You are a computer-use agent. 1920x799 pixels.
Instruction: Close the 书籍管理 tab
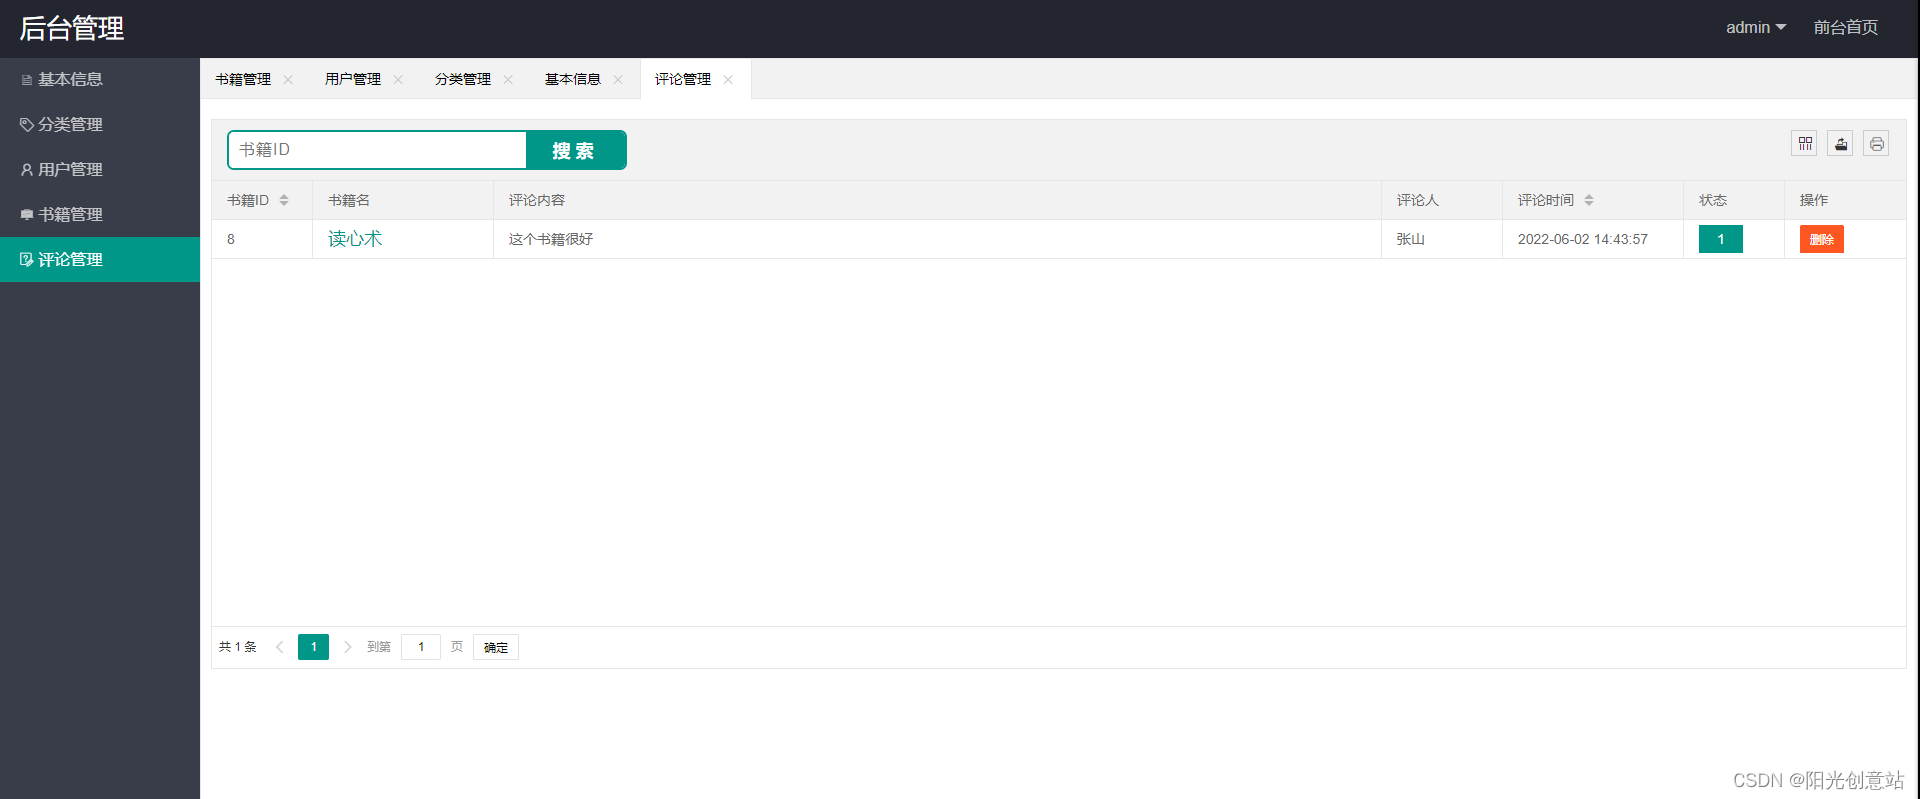click(288, 80)
